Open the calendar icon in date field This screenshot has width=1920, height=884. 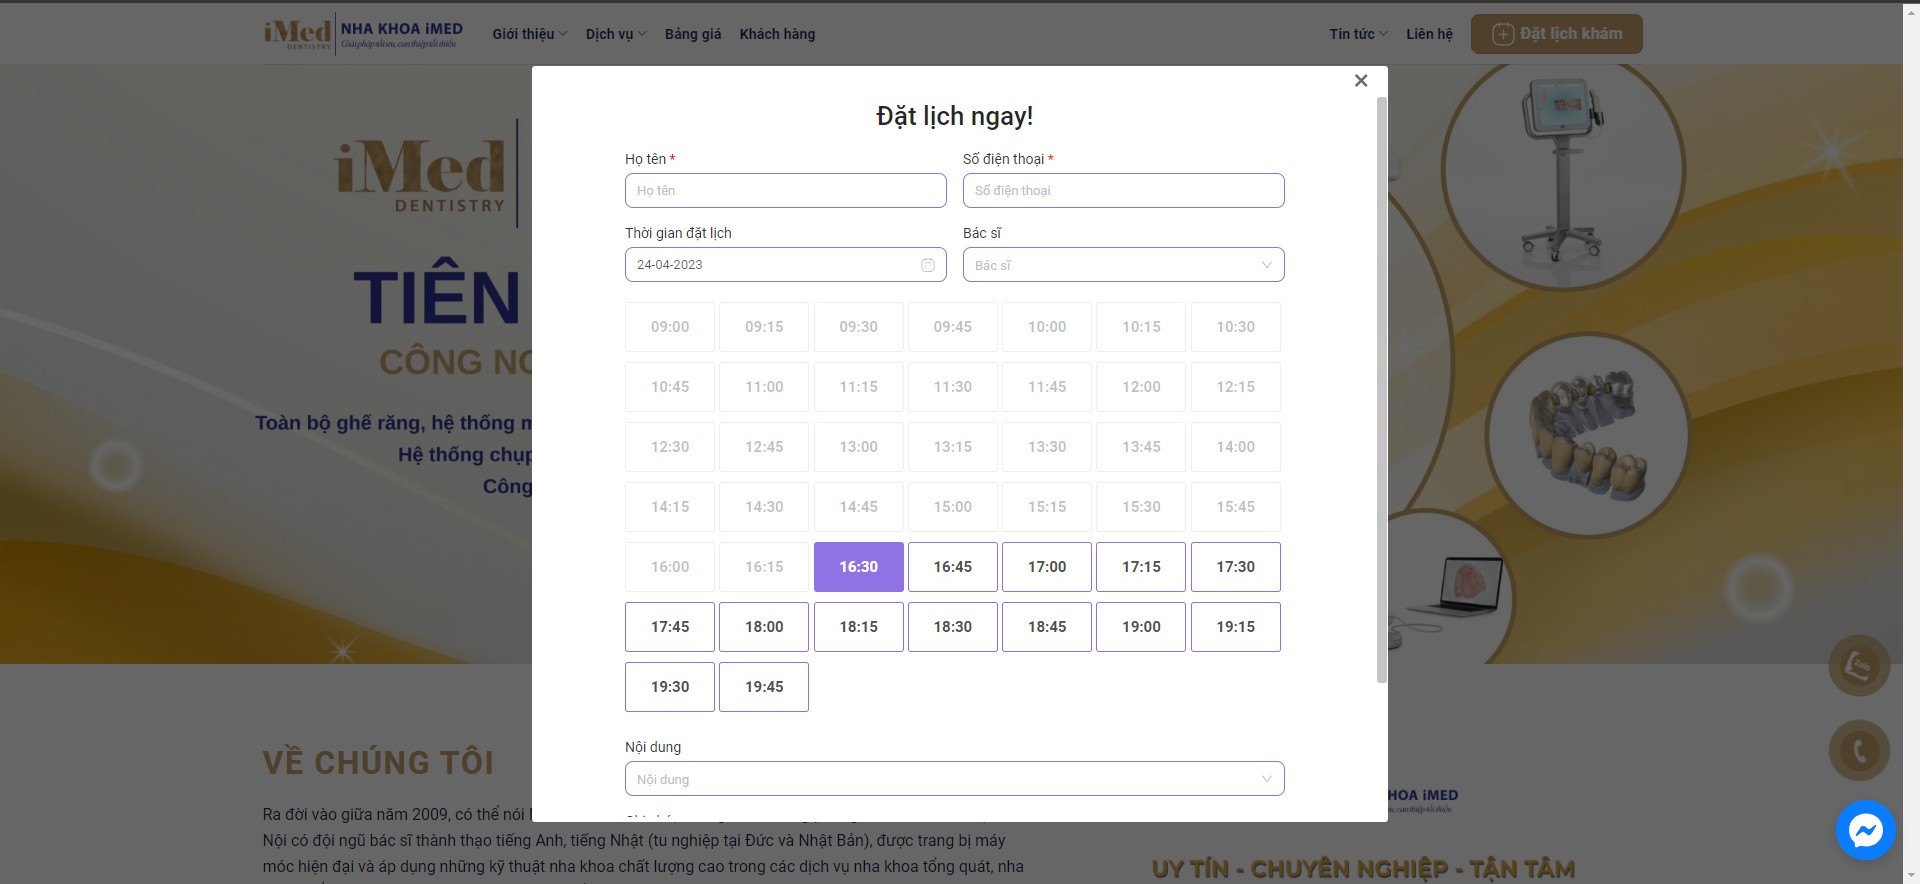(x=927, y=265)
